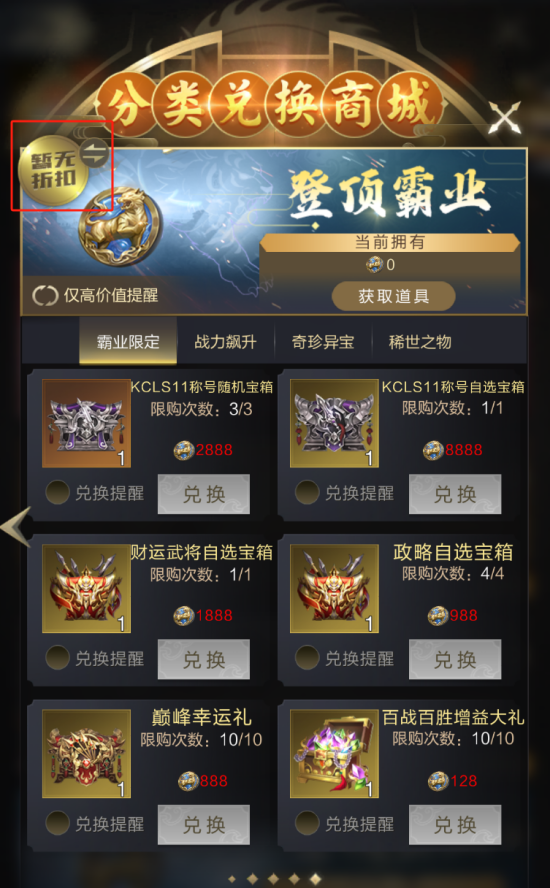Click the swap arrows icon on the discount badge

94,152
